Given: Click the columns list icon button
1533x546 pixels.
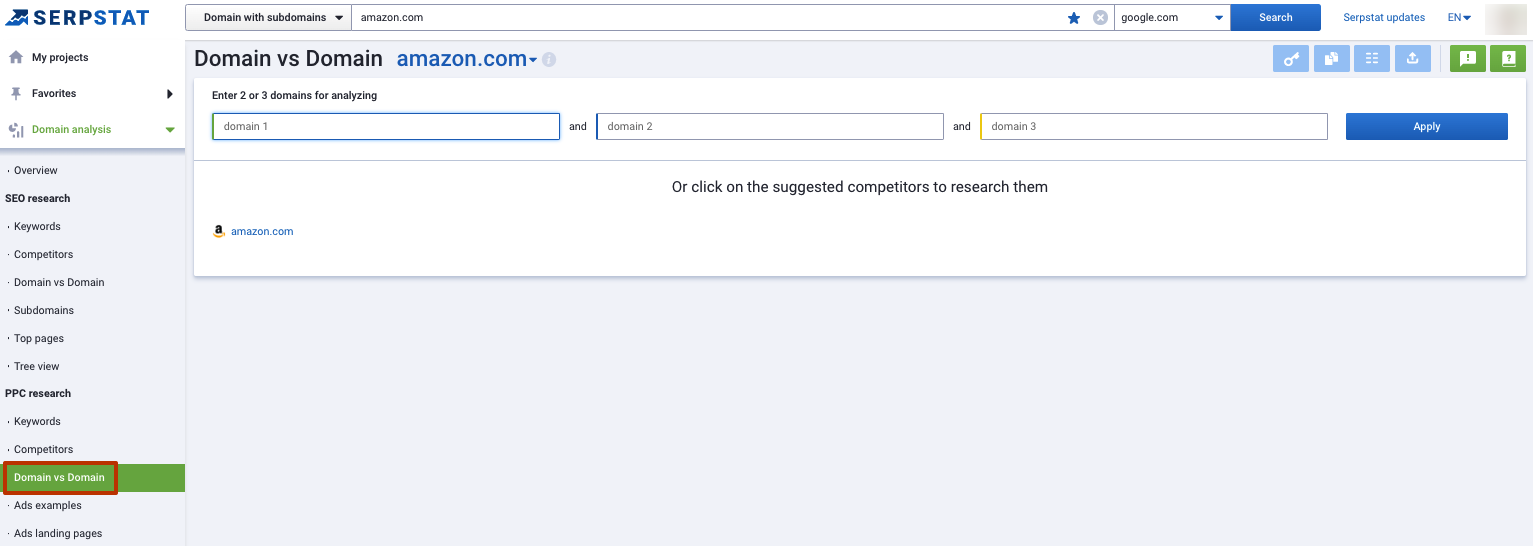Looking at the screenshot, I should click(1372, 59).
